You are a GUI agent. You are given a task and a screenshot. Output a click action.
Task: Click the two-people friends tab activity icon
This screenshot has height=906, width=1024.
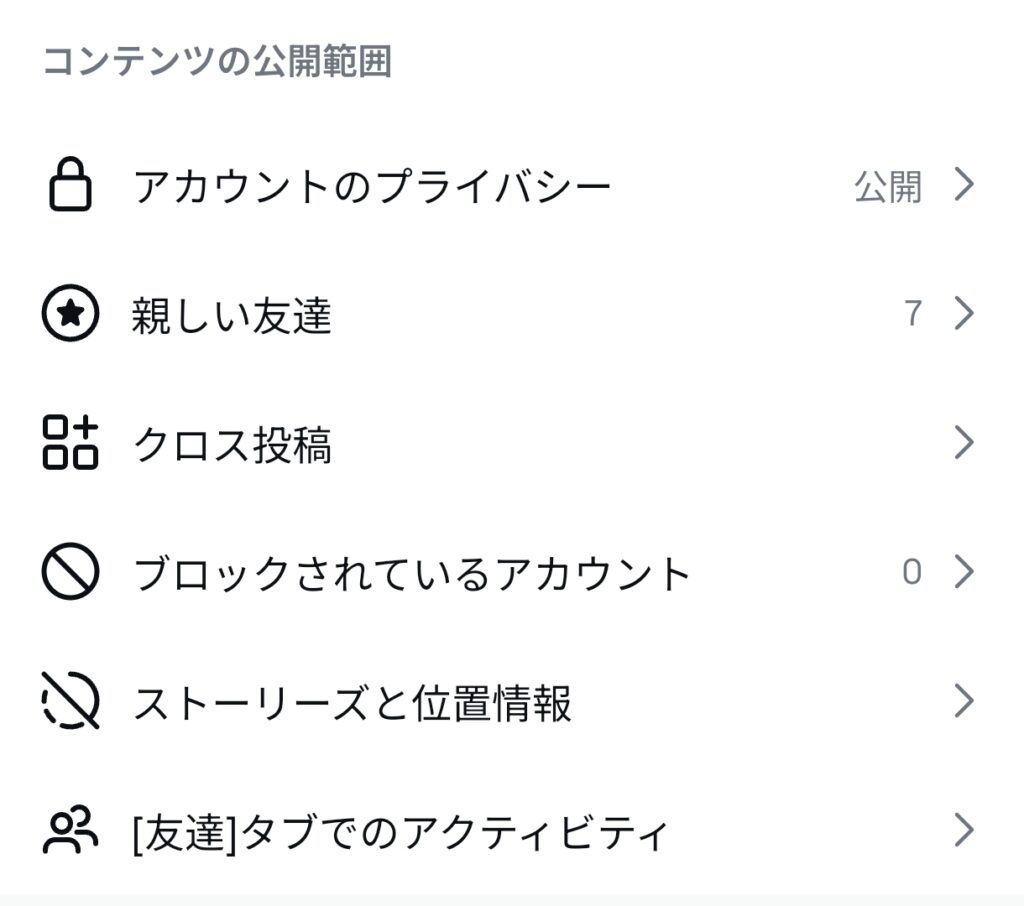tap(70, 830)
